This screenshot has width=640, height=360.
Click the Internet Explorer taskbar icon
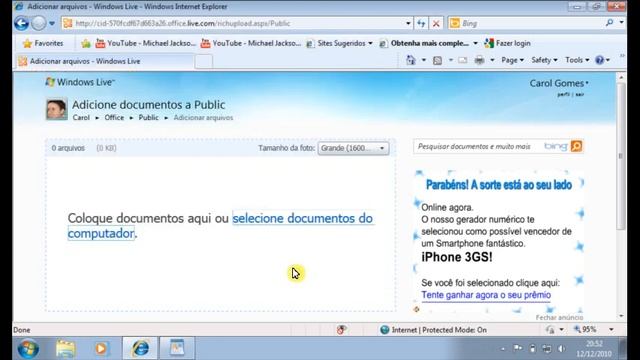click(140, 348)
